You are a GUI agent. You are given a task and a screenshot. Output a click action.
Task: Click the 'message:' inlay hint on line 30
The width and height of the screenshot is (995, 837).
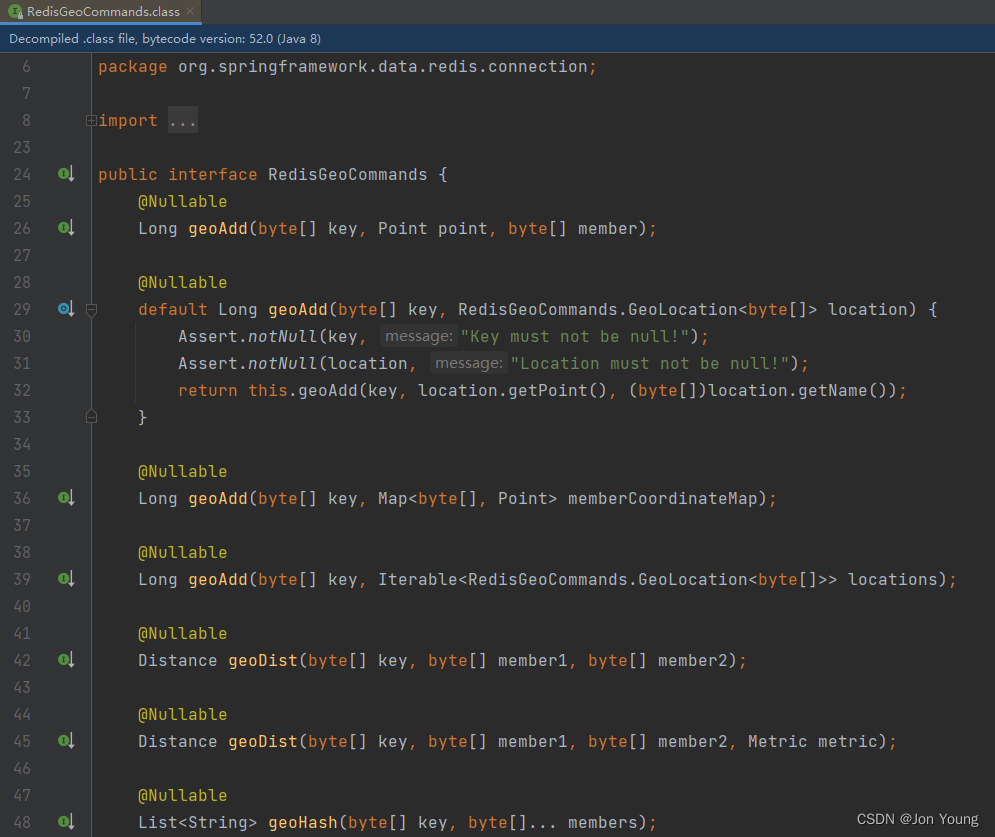click(x=420, y=335)
